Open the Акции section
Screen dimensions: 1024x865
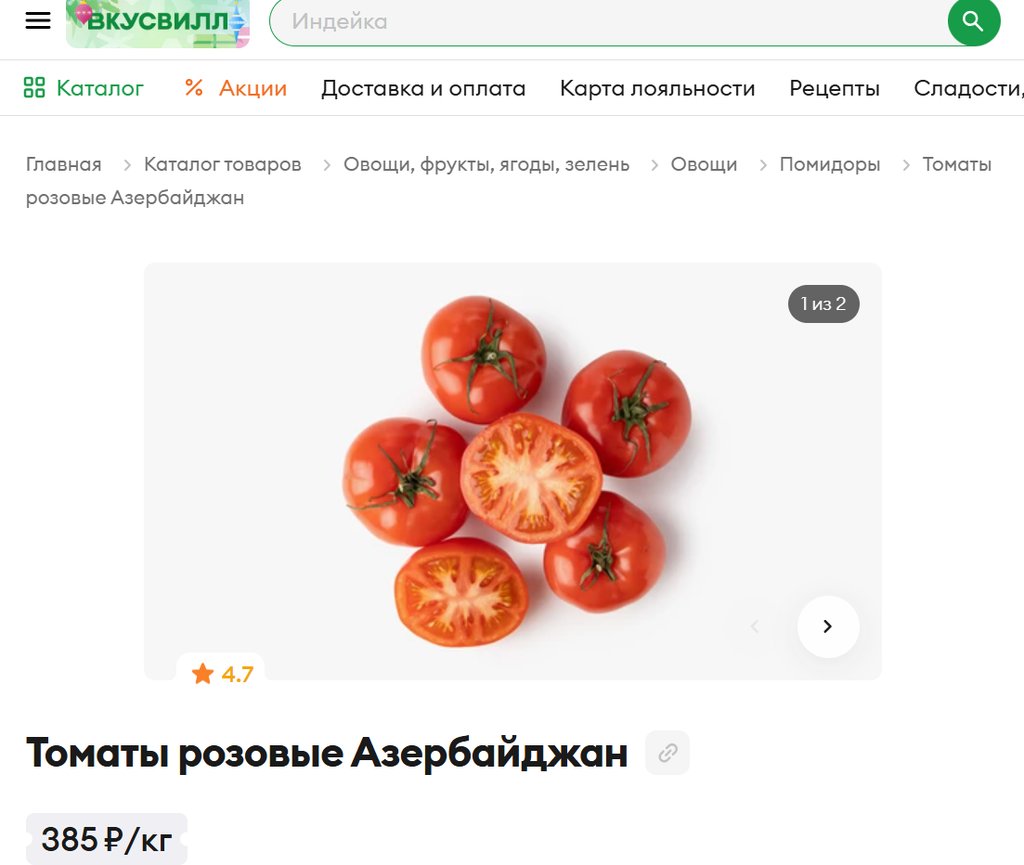tap(236, 87)
